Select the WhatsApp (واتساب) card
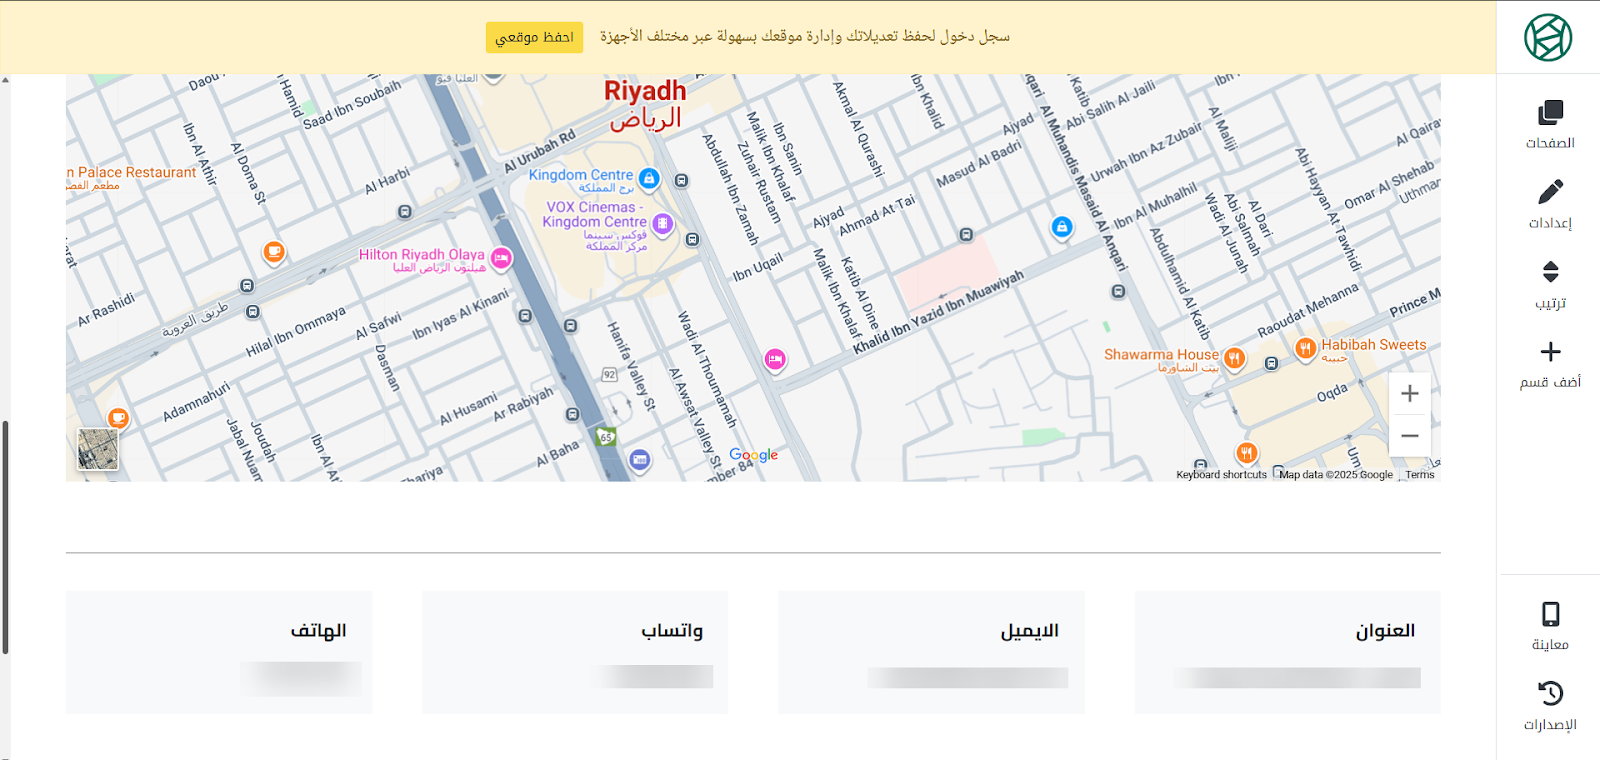 pyautogui.click(x=575, y=651)
